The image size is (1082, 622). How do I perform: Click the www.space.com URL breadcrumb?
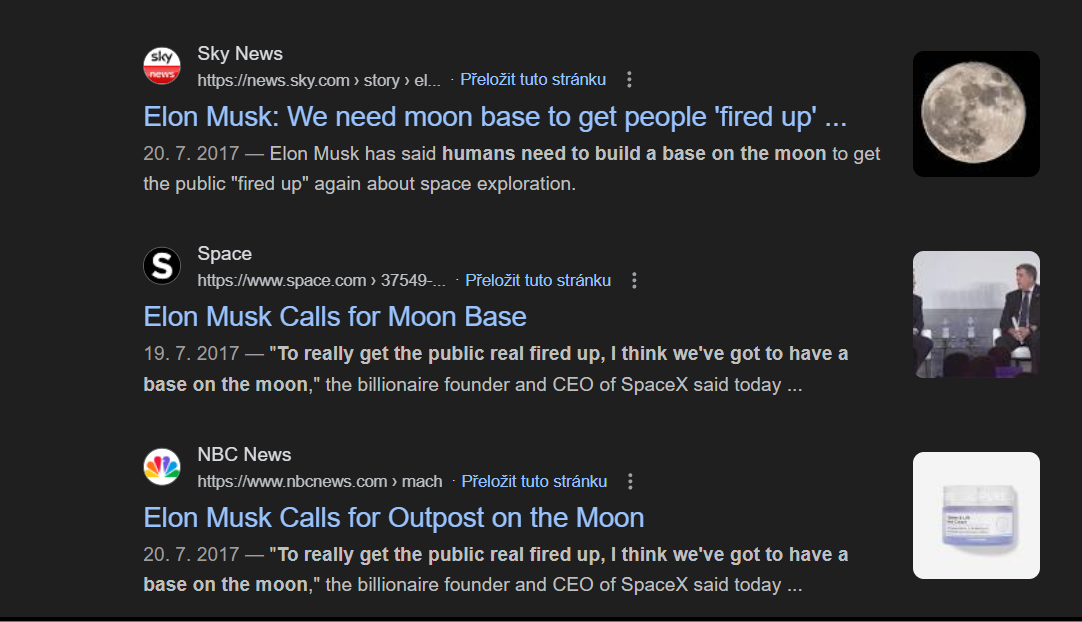click(x=321, y=281)
